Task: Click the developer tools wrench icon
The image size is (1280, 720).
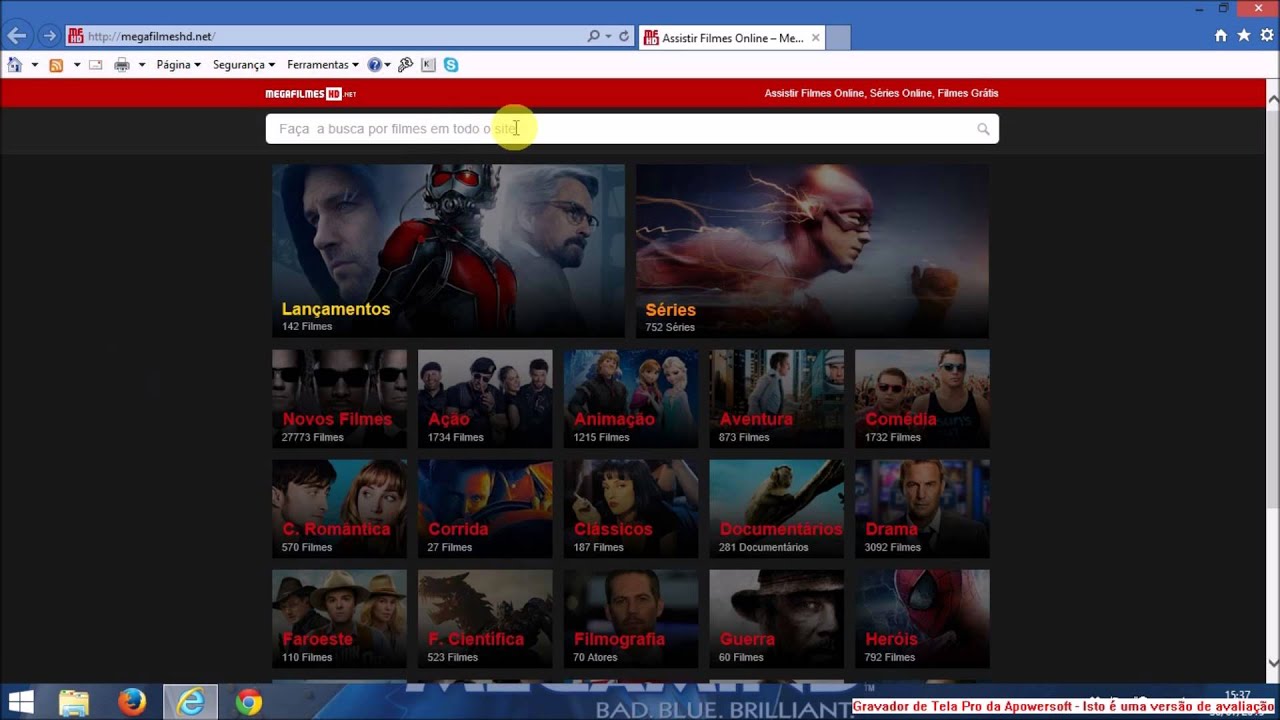Action: [405, 65]
